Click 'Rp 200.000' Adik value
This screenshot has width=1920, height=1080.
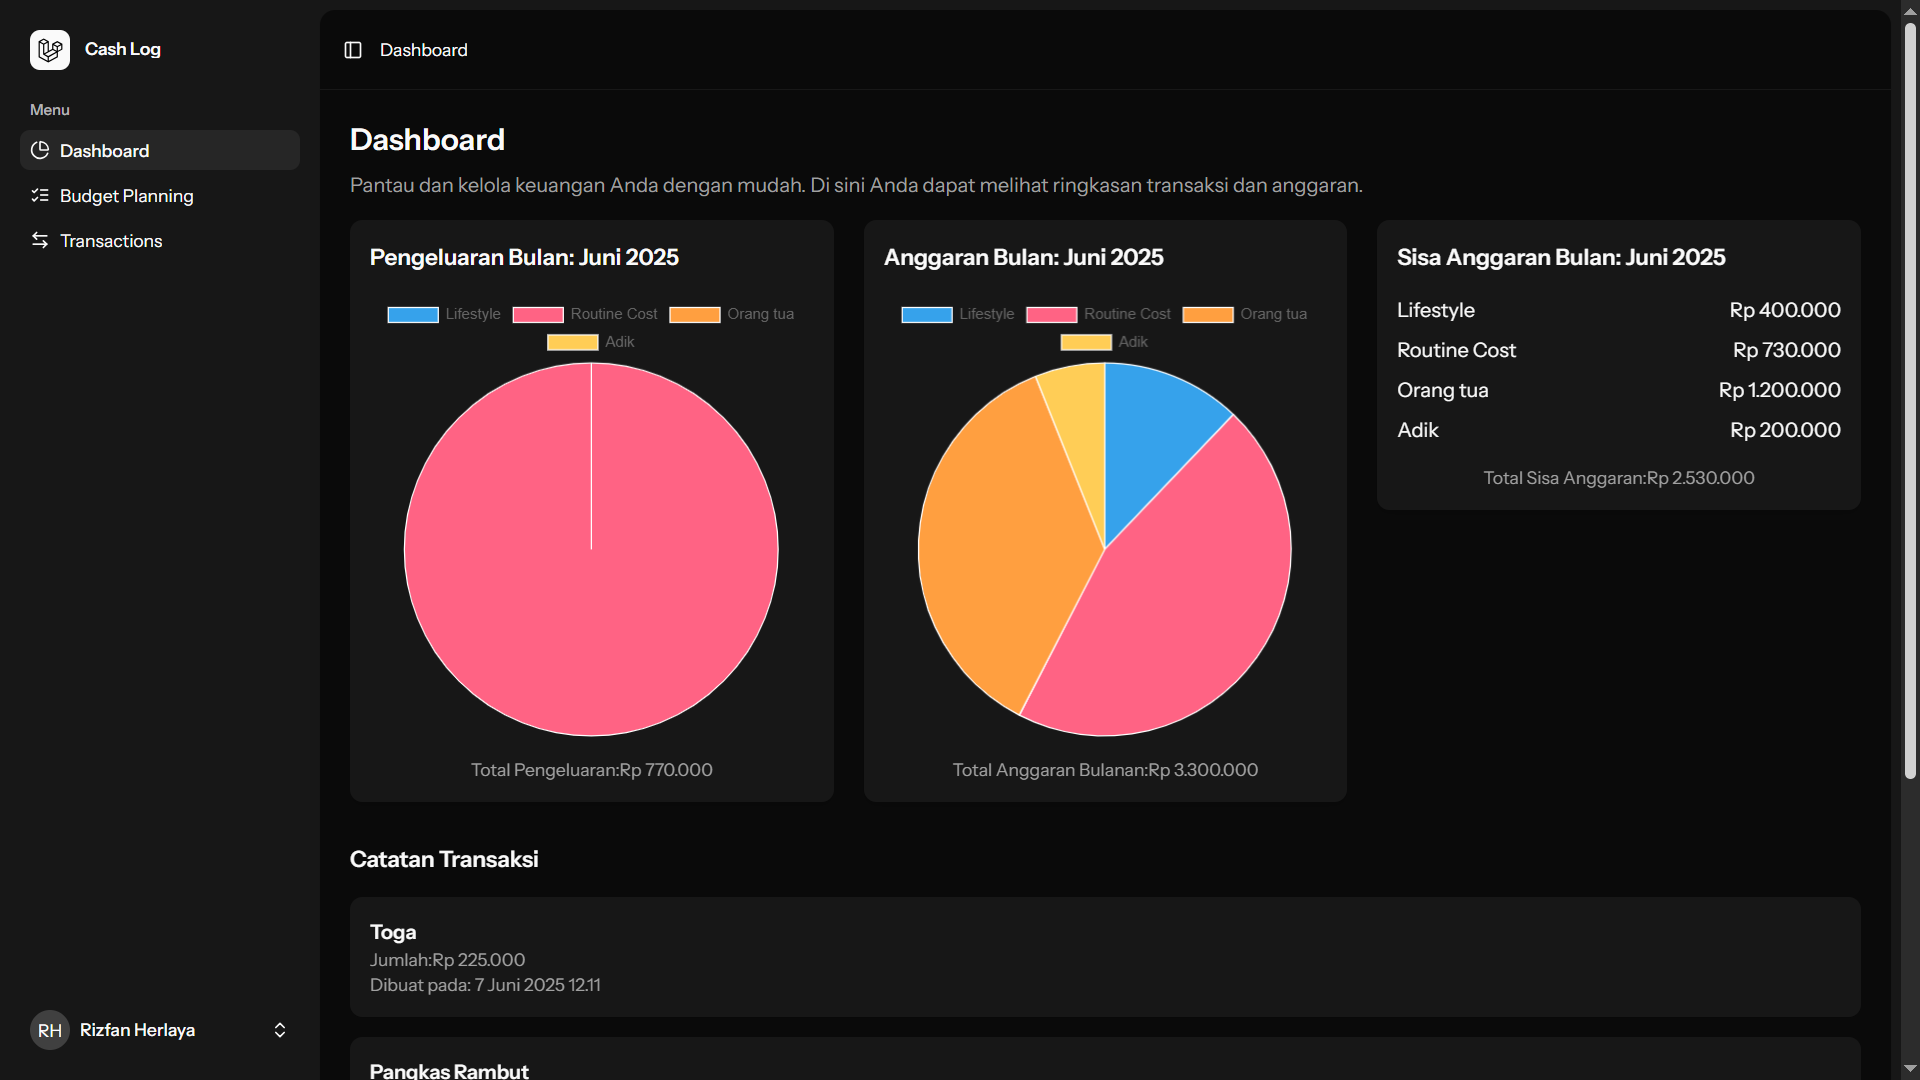[1785, 430]
